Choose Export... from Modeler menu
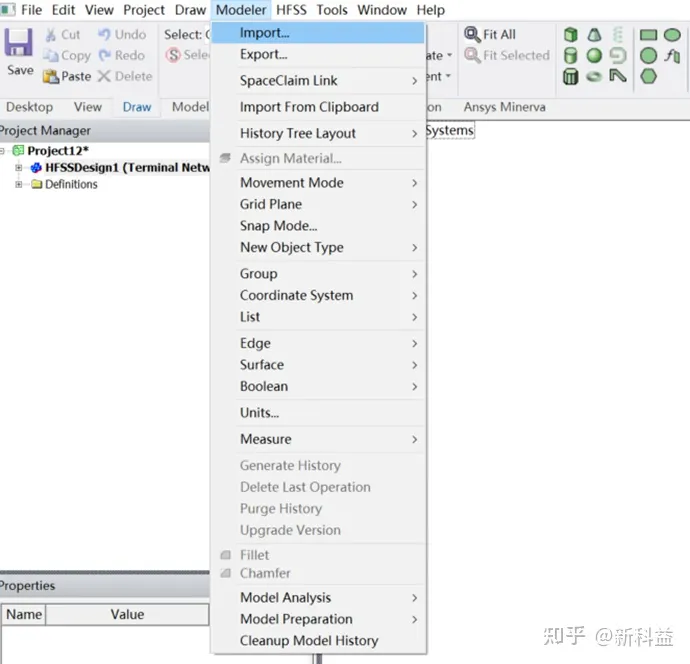690x664 pixels. tap(319, 55)
